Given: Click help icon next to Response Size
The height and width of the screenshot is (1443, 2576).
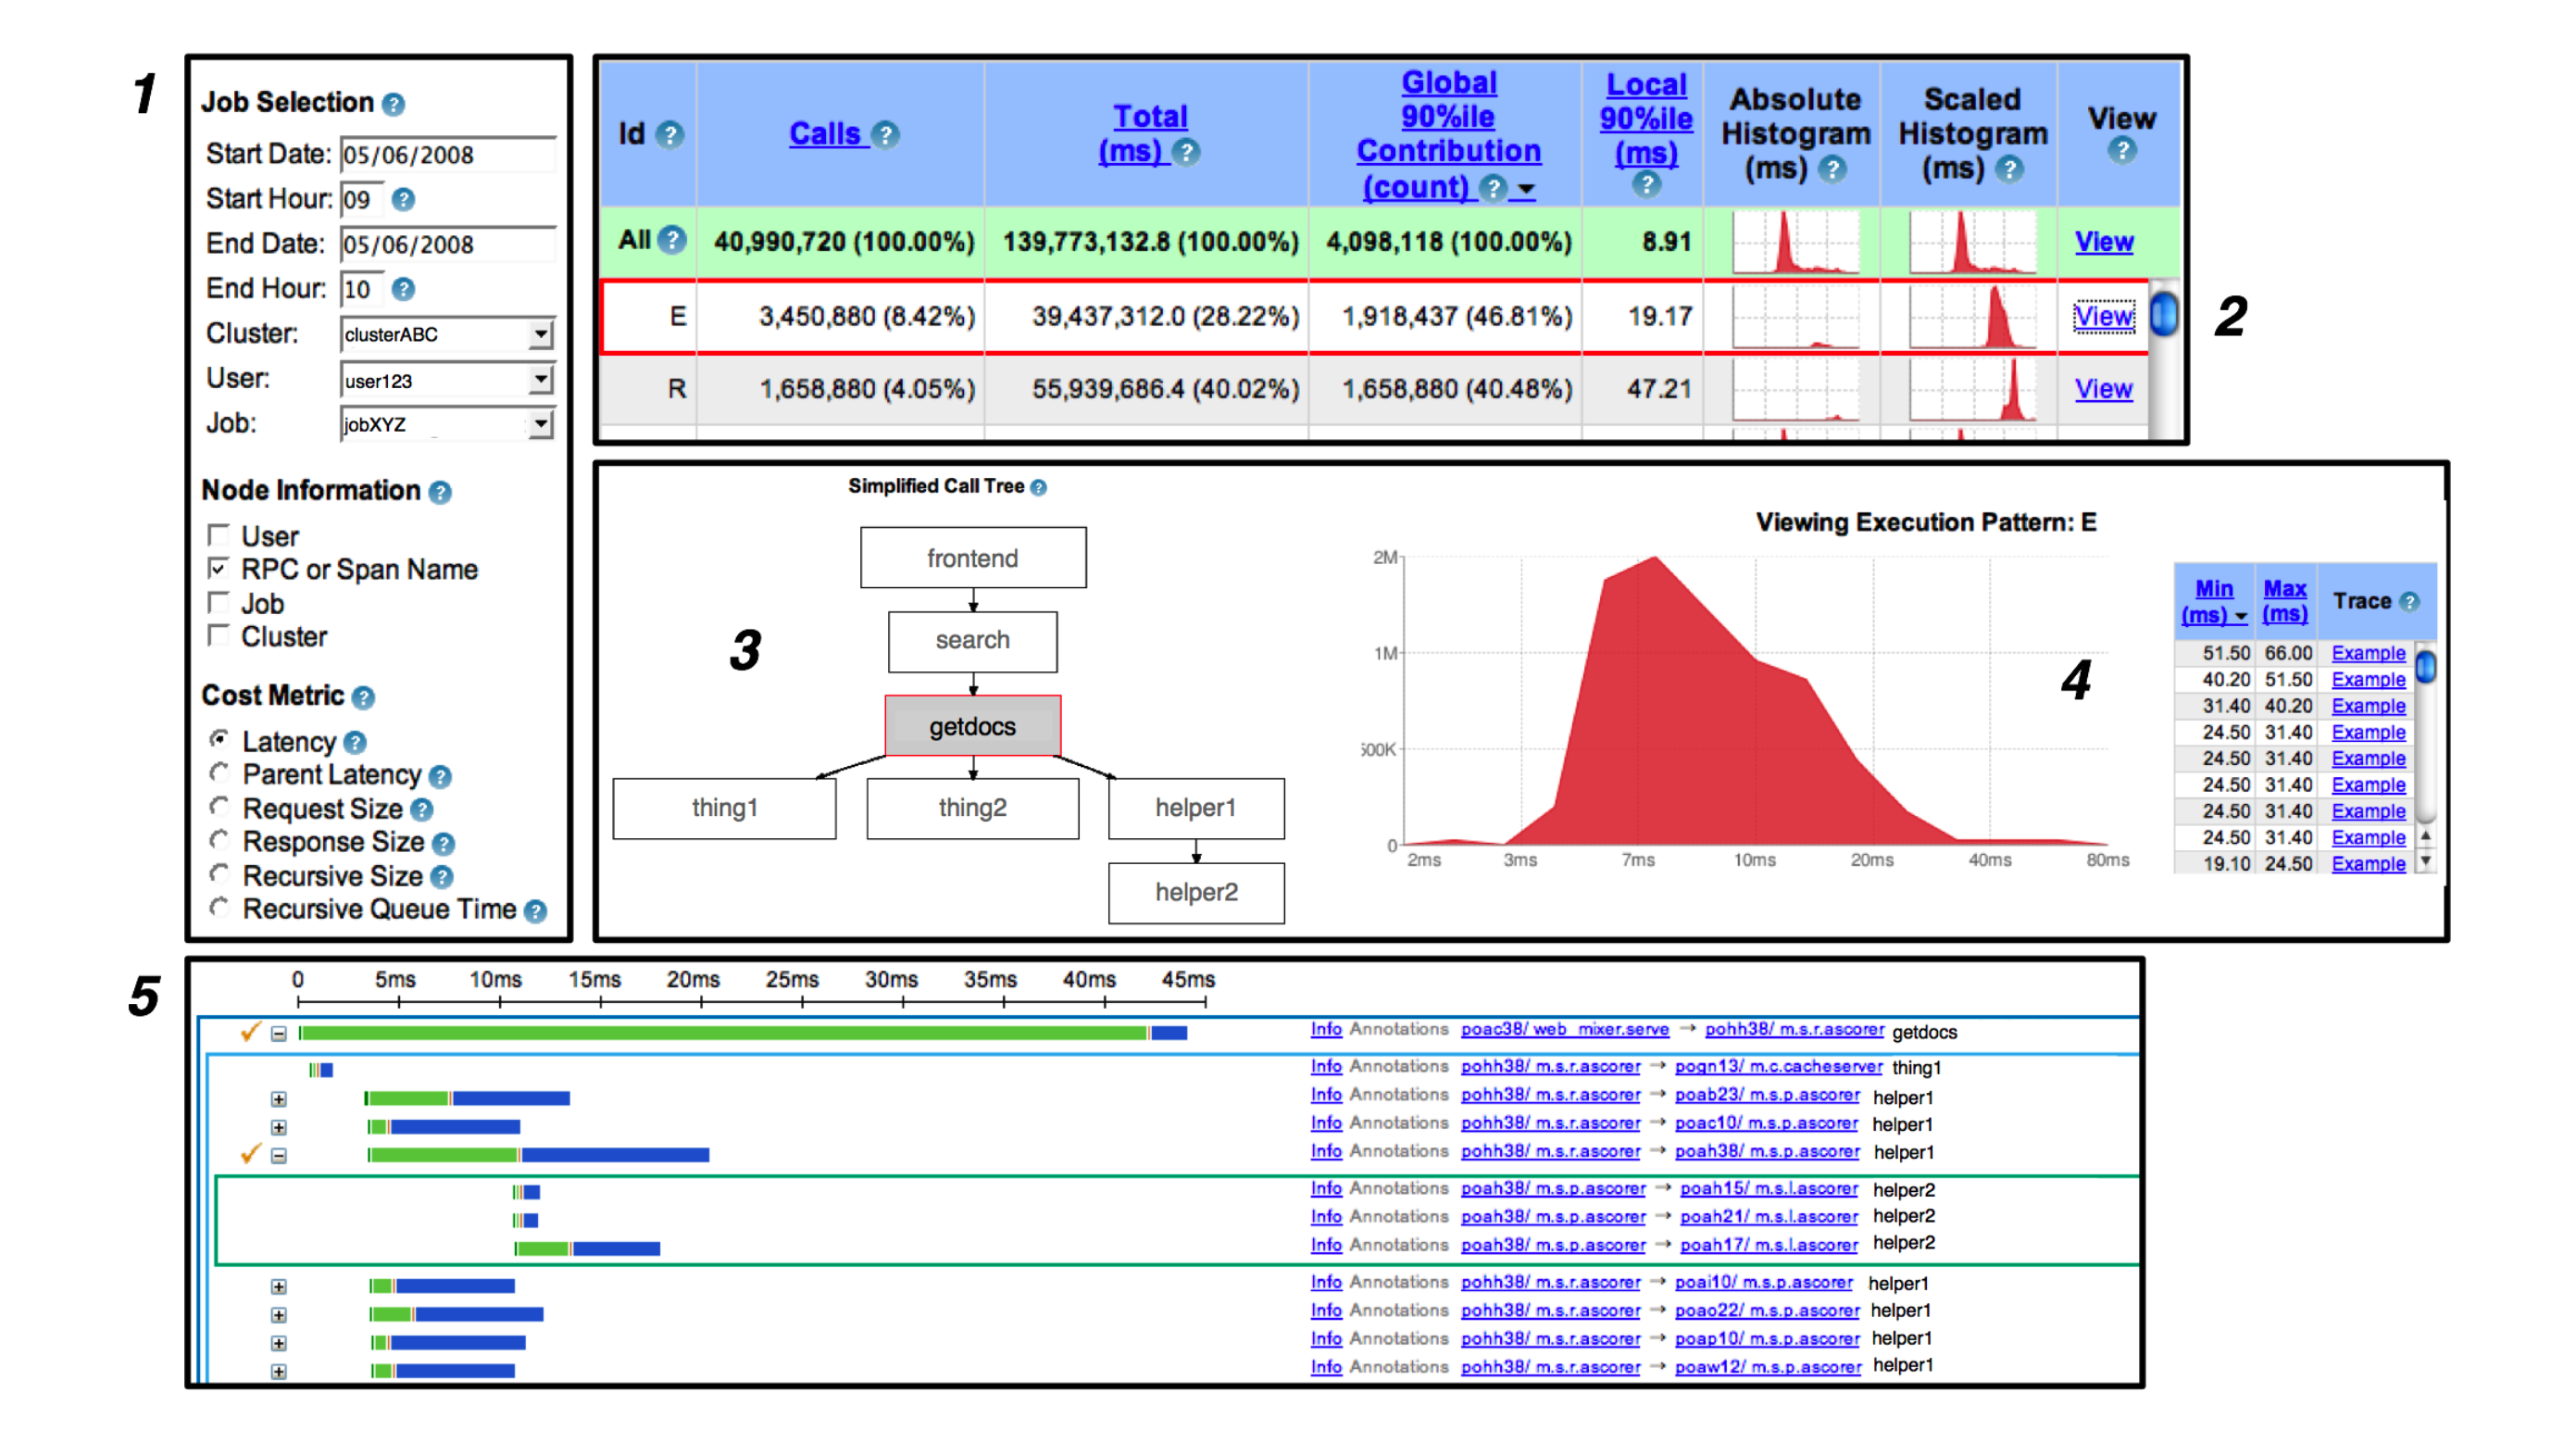Looking at the screenshot, I should [444, 844].
